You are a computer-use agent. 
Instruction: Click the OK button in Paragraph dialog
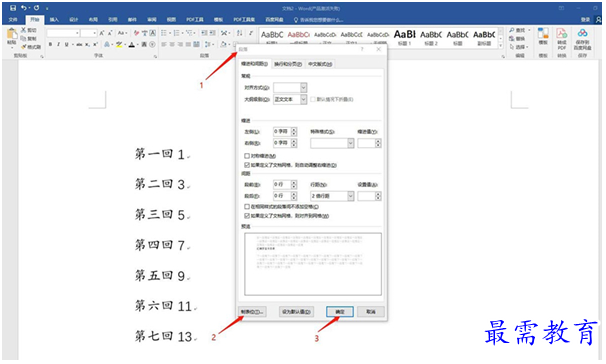tap(340, 311)
